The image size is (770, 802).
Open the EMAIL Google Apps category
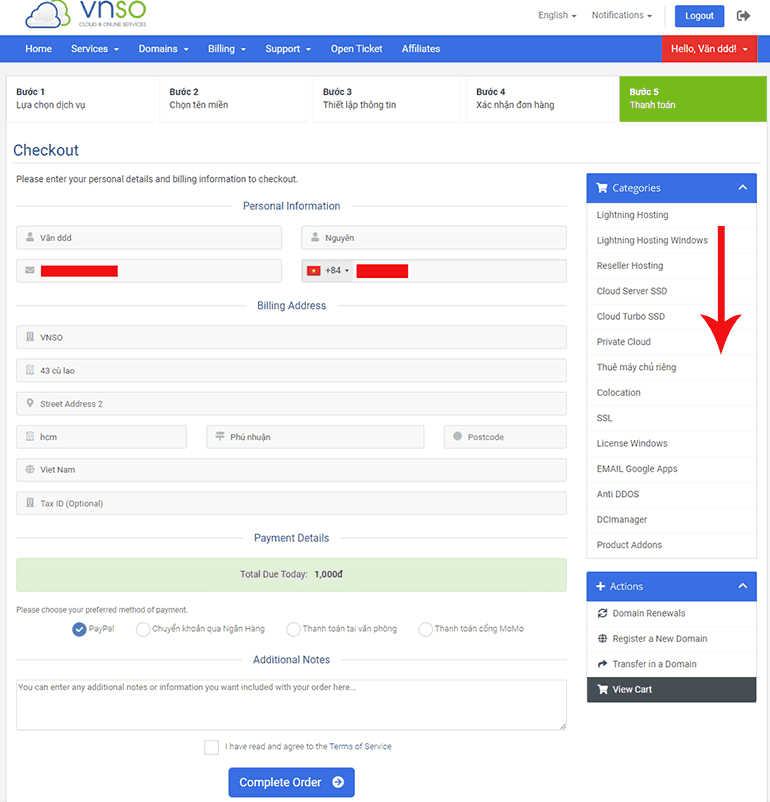[x=671, y=469]
